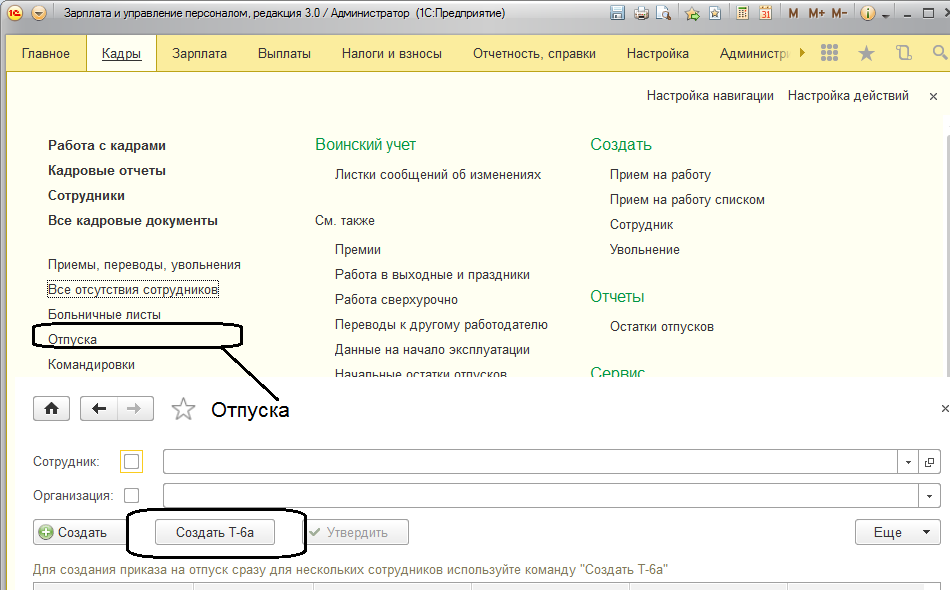950x590 pixels.
Task: Click the Создать Т-6а button
Action: tap(215, 532)
